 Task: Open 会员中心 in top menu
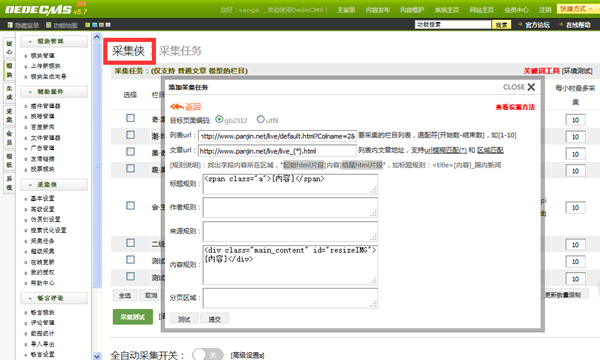(516, 10)
